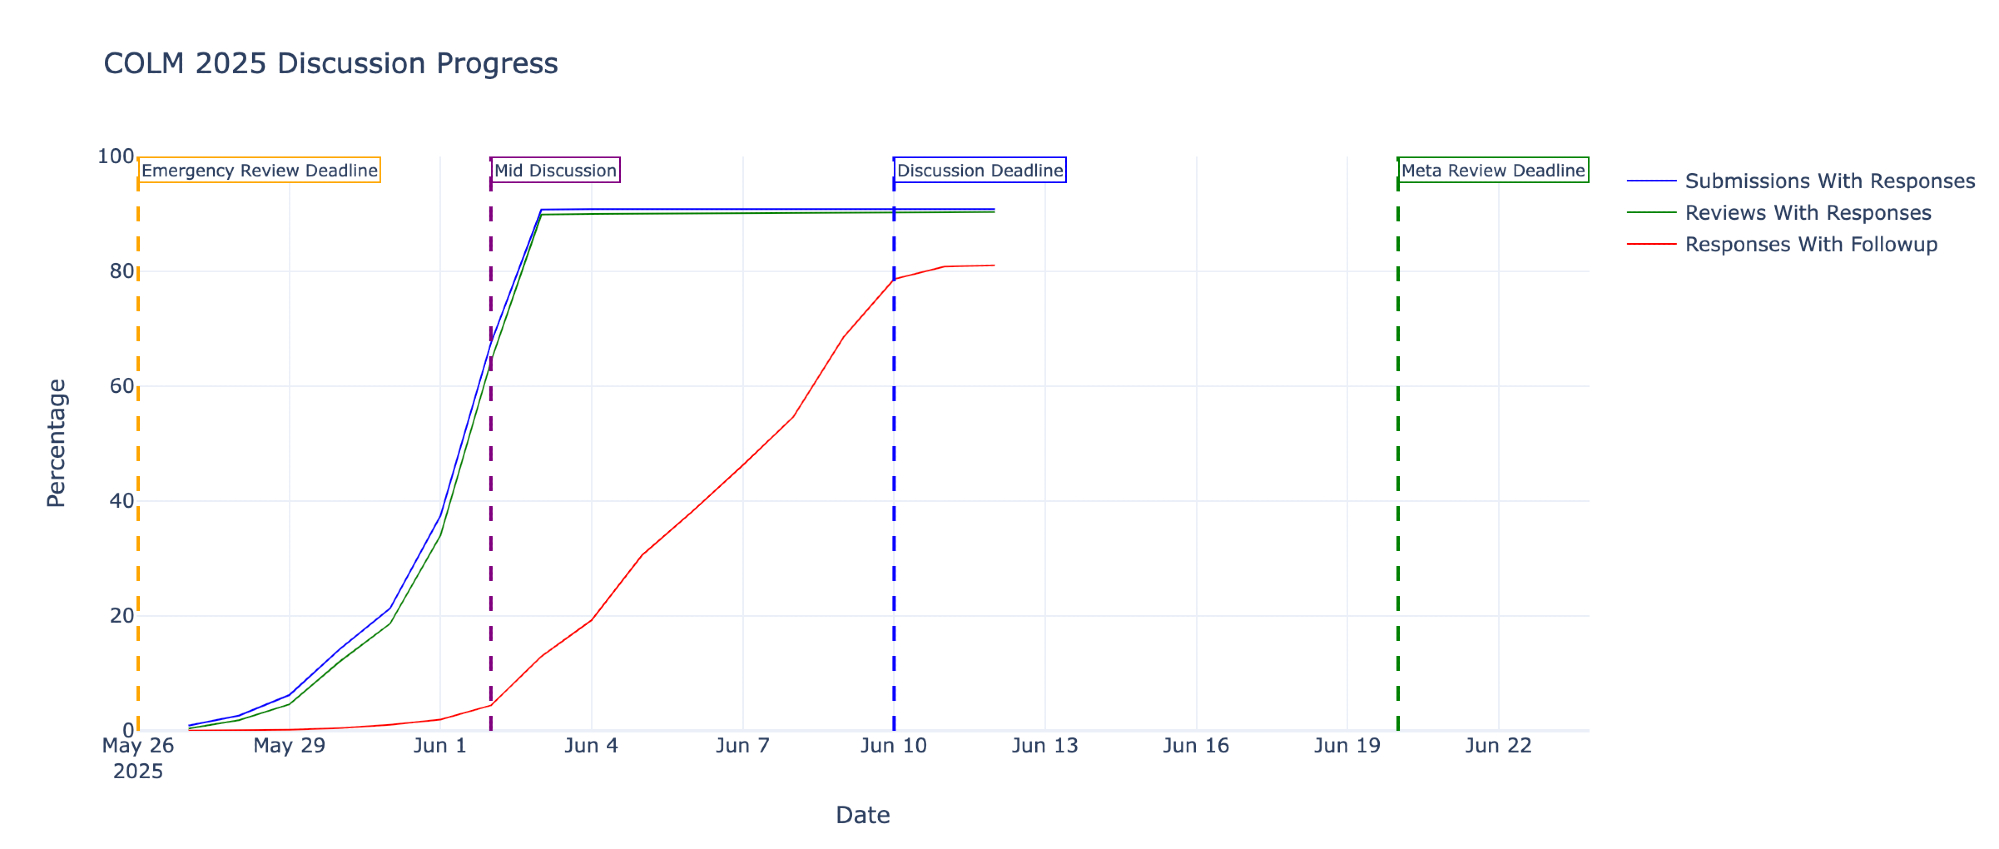The height and width of the screenshot is (849, 1999).
Task: Click the May 29 date tick label
Action: [x=289, y=746]
